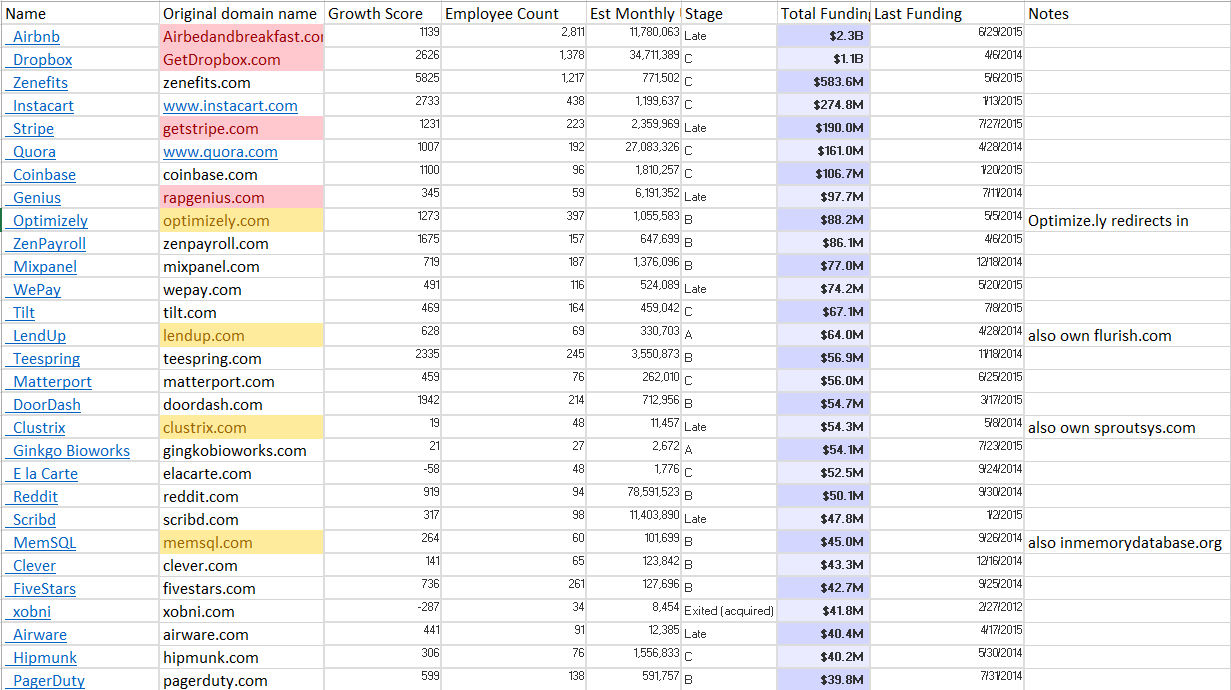The width and height of the screenshot is (1231, 690).
Task: Open the FiveStars company link
Action: 44,589
